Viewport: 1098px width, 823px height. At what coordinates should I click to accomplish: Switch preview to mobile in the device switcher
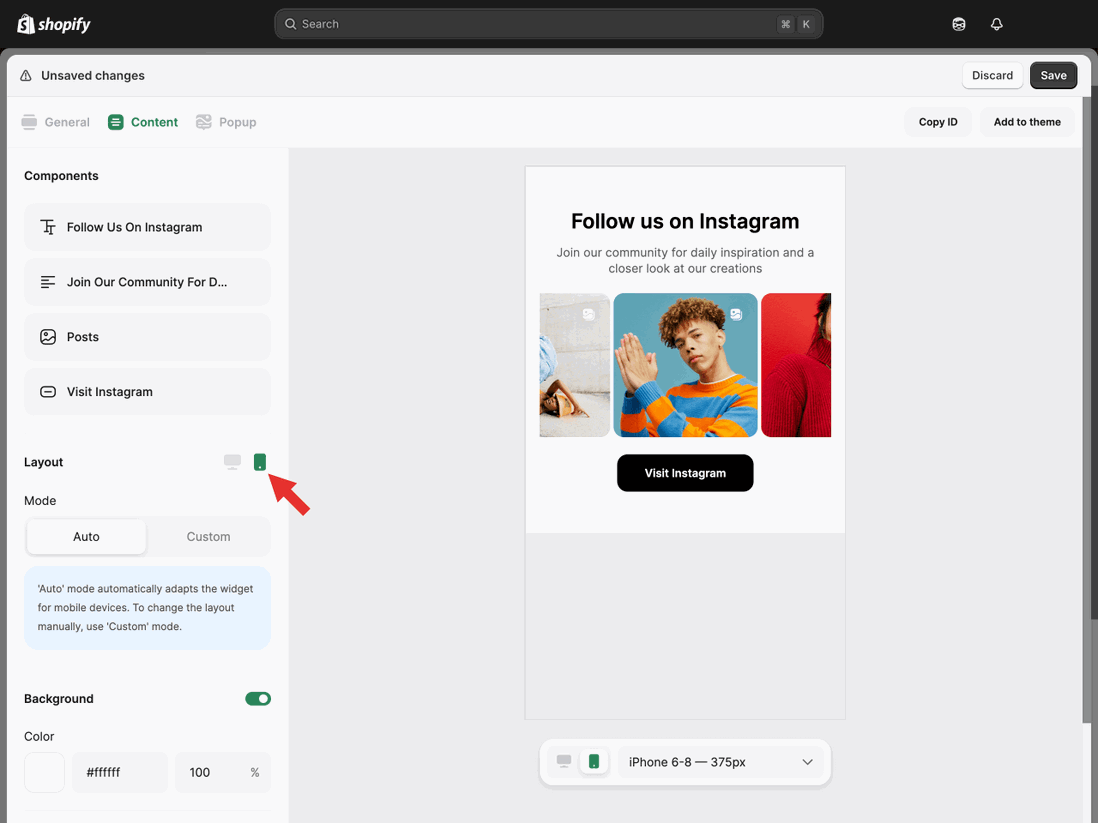[594, 761]
